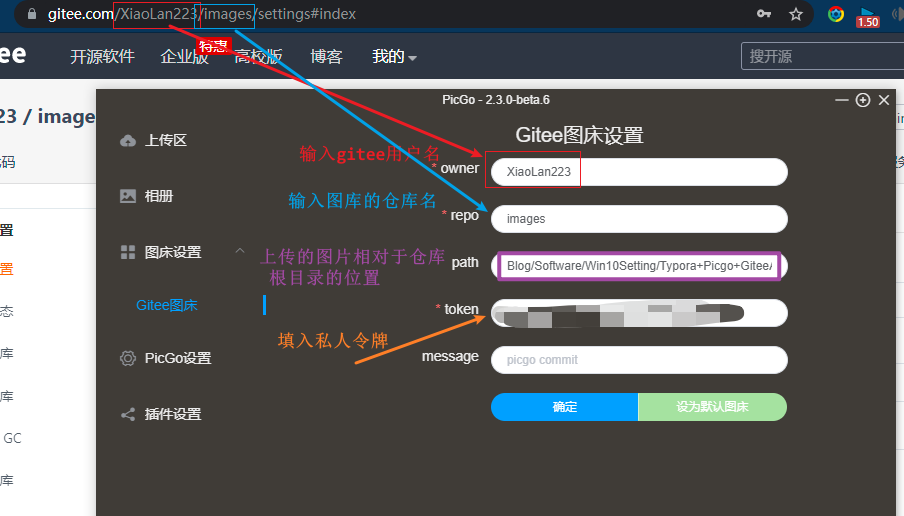Click the share icon beside 插件设置
Screen dimensions: 904x516
pyautogui.click(x=128, y=414)
